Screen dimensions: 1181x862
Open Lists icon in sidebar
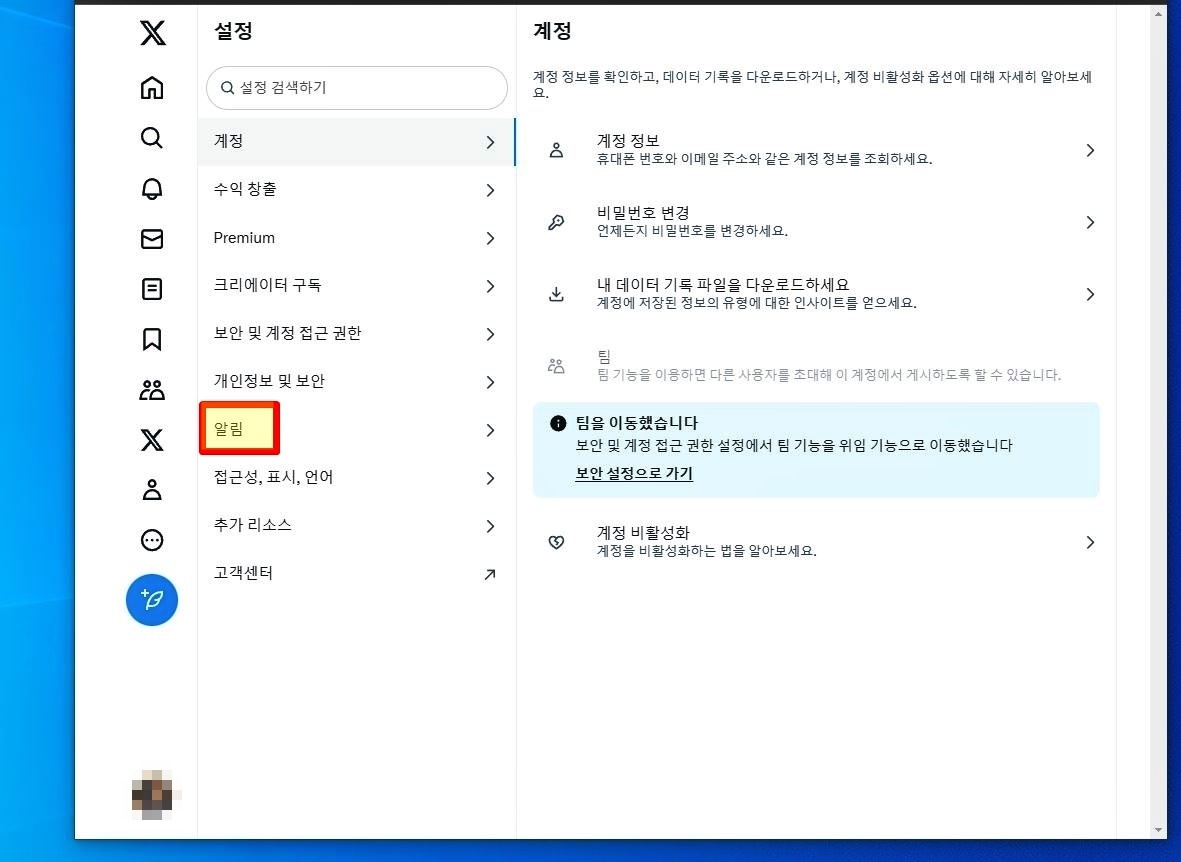tap(152, 289)
